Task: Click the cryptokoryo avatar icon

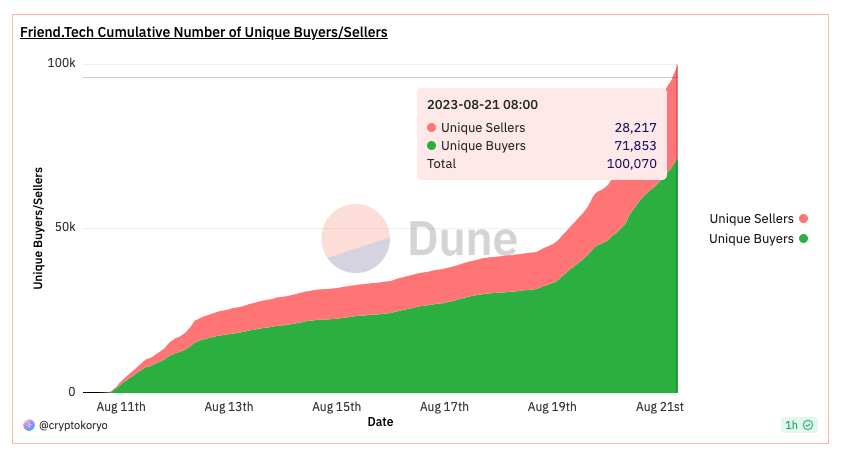Action: (x=29, y=425)
